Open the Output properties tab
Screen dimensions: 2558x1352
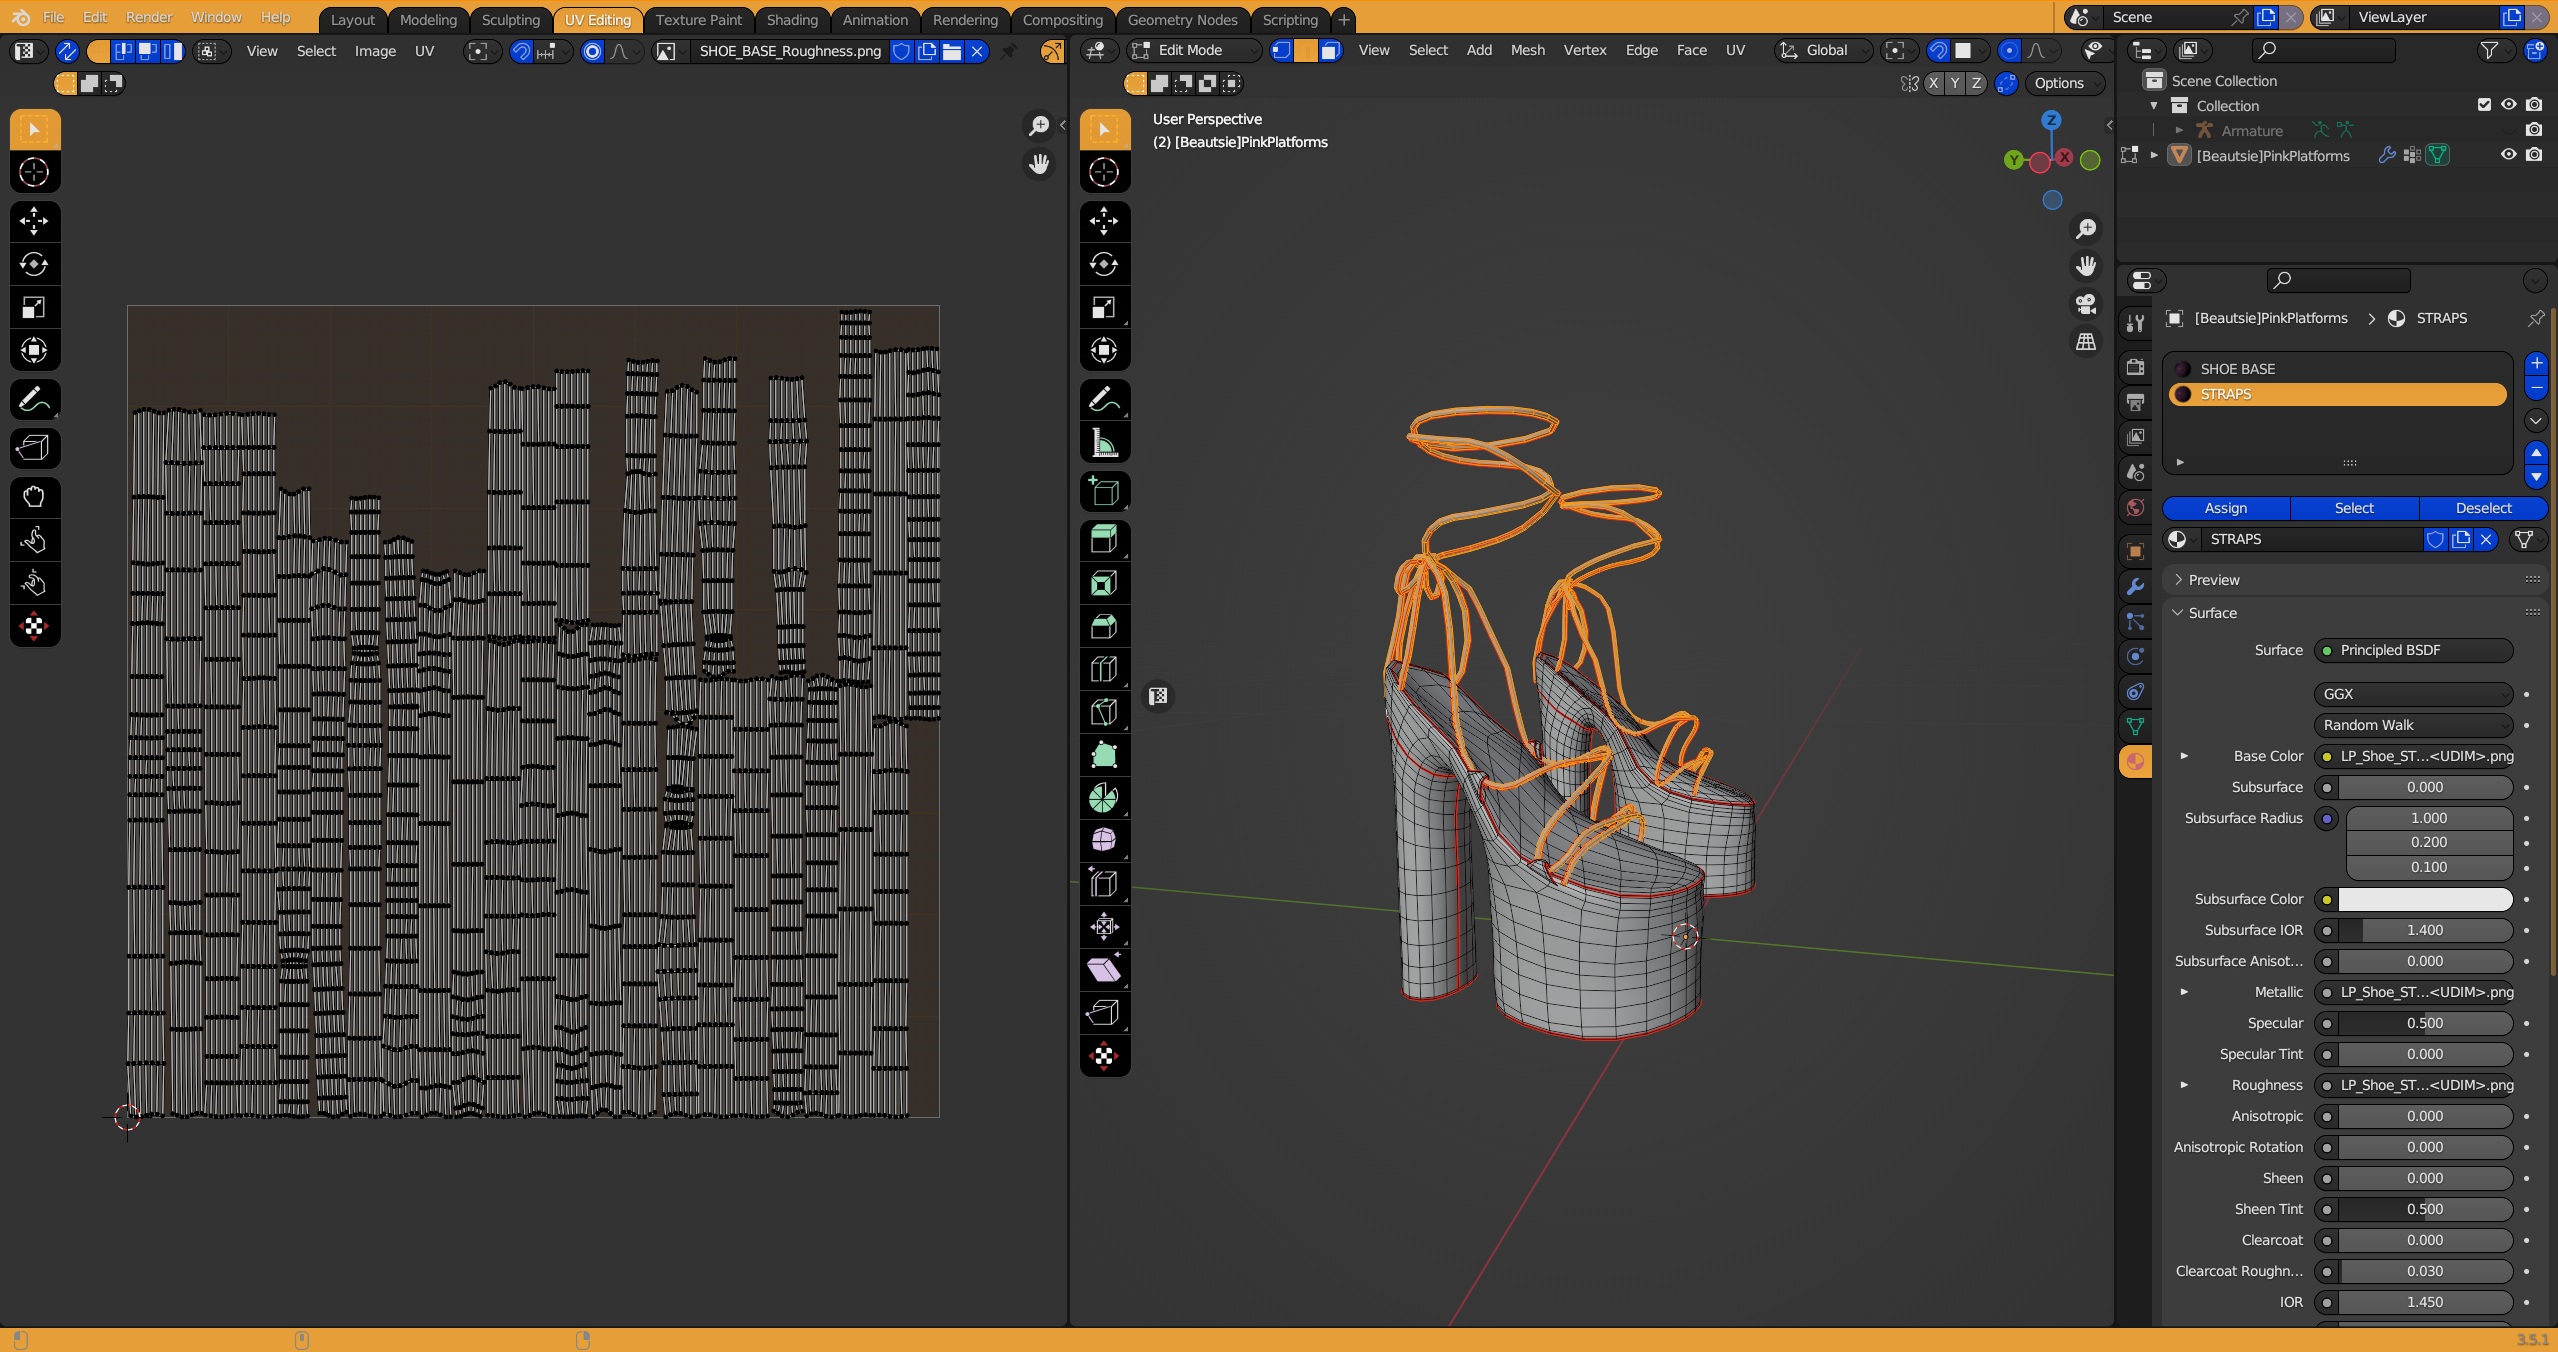pyautogui.click(x=2135, y=402)
